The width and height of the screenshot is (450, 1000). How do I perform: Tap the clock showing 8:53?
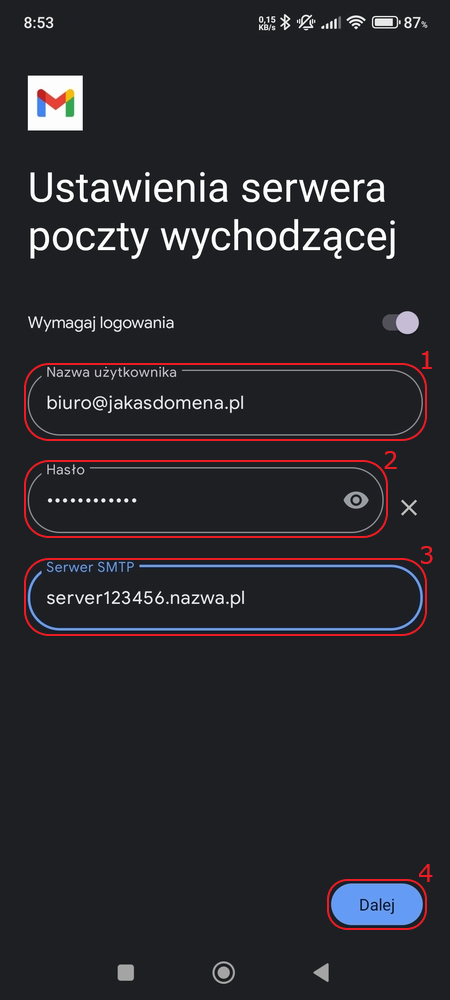point(38,23)
